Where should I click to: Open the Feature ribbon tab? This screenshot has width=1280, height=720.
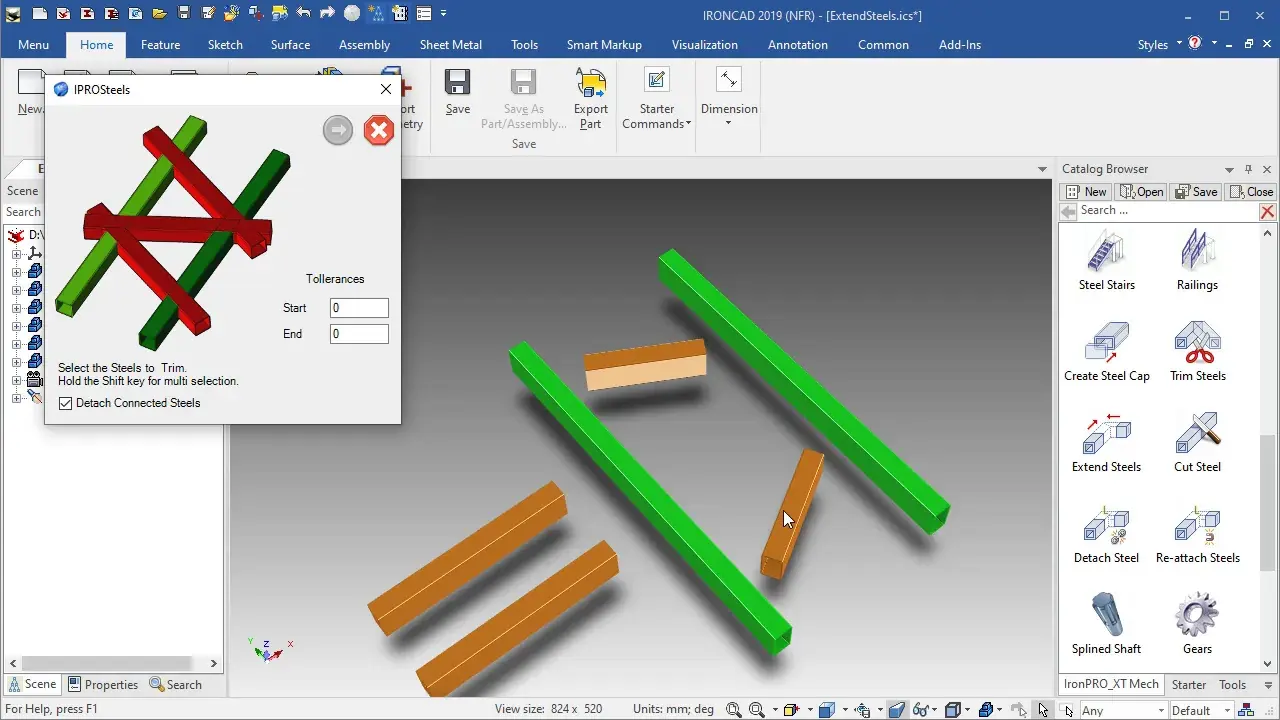click(160, 45)
